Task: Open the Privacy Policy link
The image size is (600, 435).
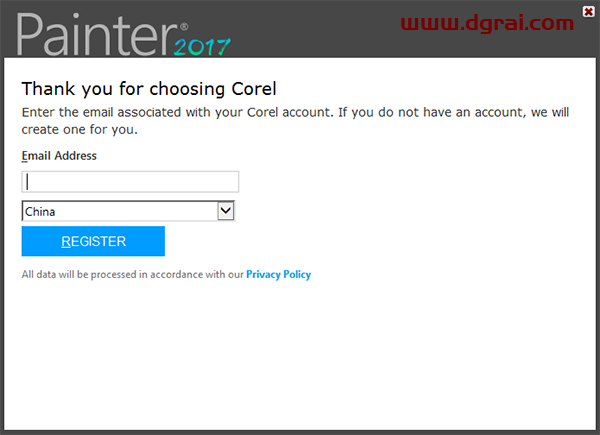Action: [278, 274]
